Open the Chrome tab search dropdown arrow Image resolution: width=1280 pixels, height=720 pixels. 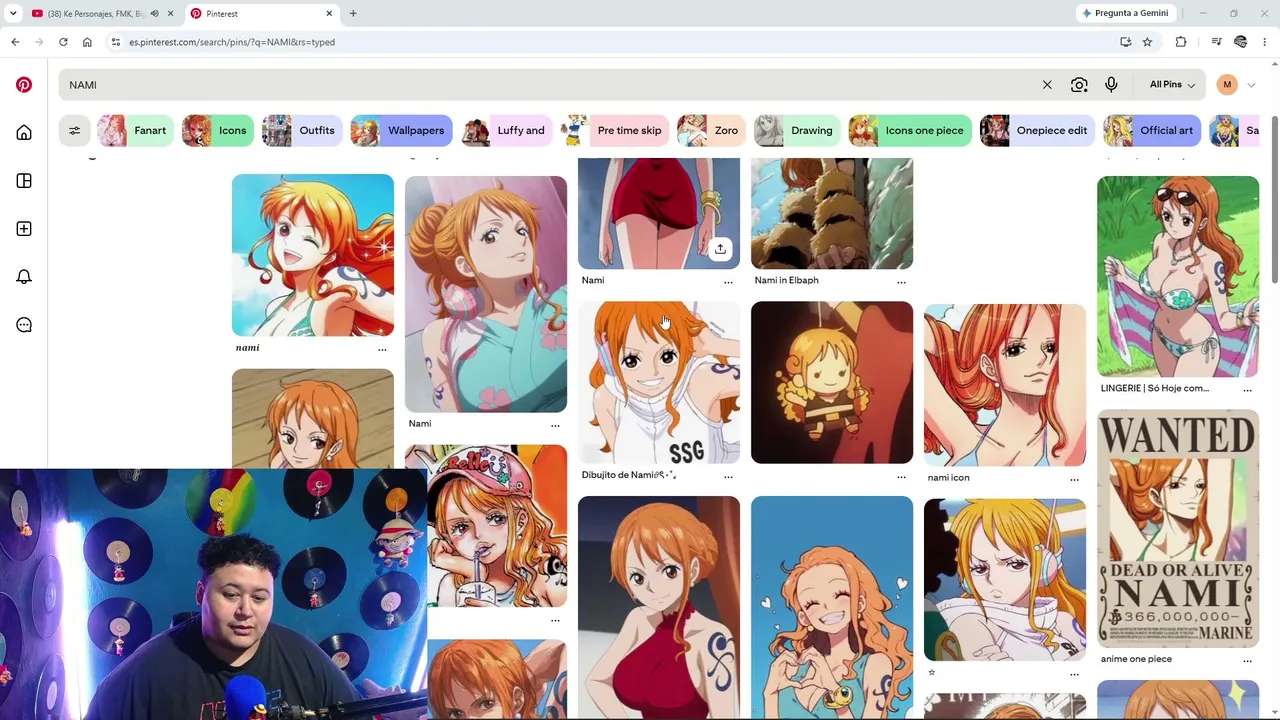(13, 14)
